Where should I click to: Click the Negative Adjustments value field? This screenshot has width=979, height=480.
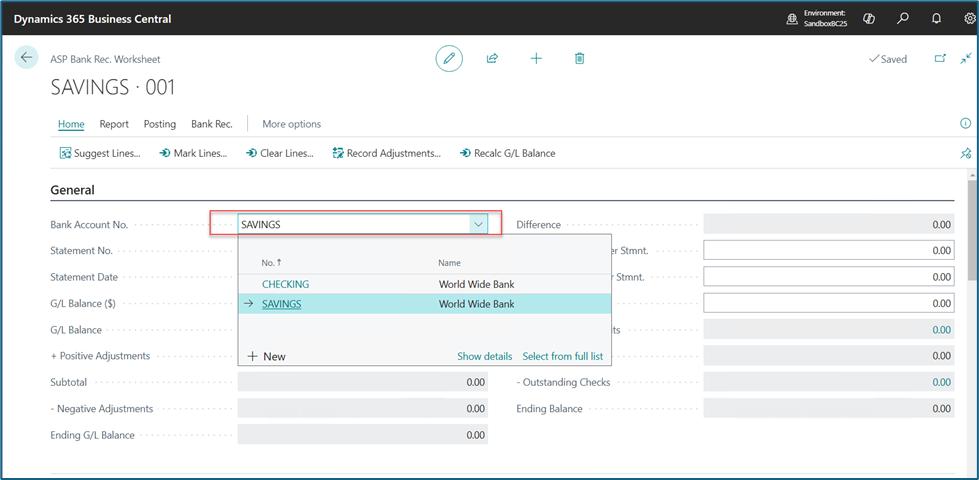click(363, 408)
